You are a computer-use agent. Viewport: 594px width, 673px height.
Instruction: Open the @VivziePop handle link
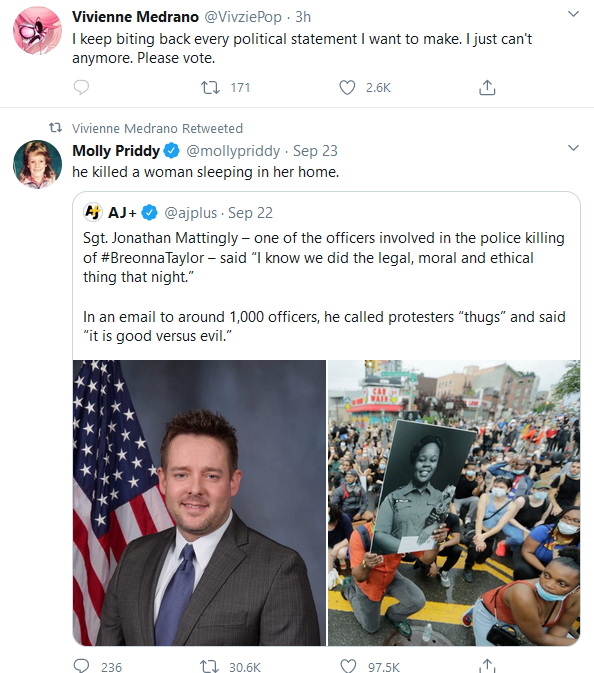242,17
